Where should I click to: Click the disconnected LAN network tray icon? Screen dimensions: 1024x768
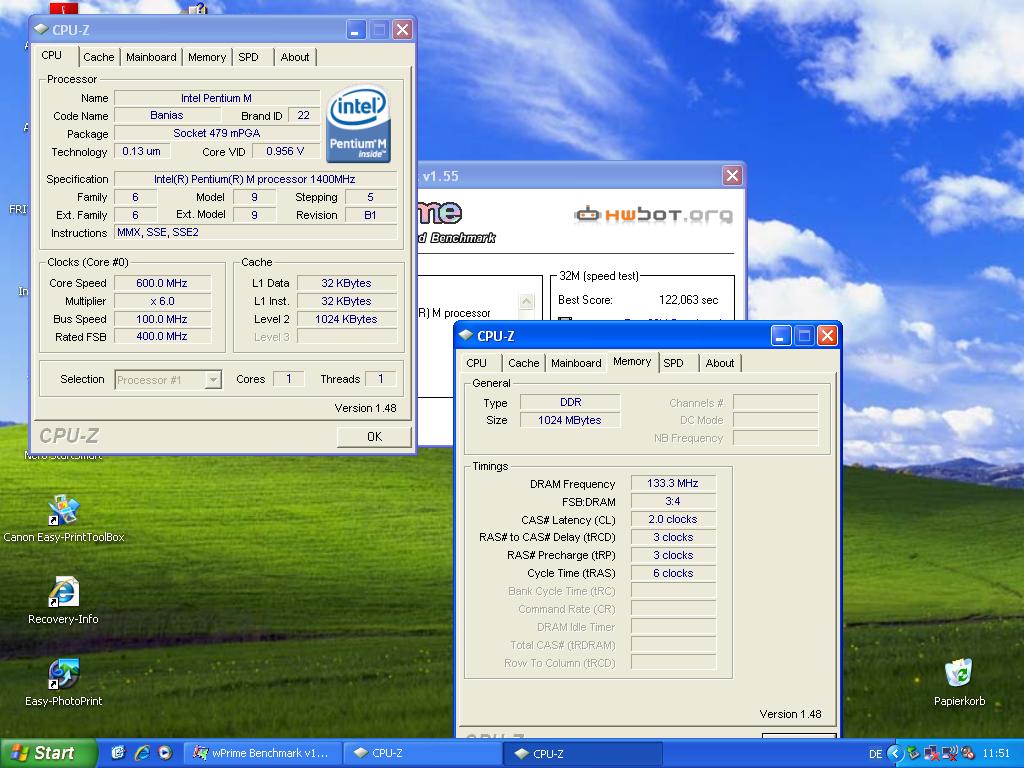point(932,754)
